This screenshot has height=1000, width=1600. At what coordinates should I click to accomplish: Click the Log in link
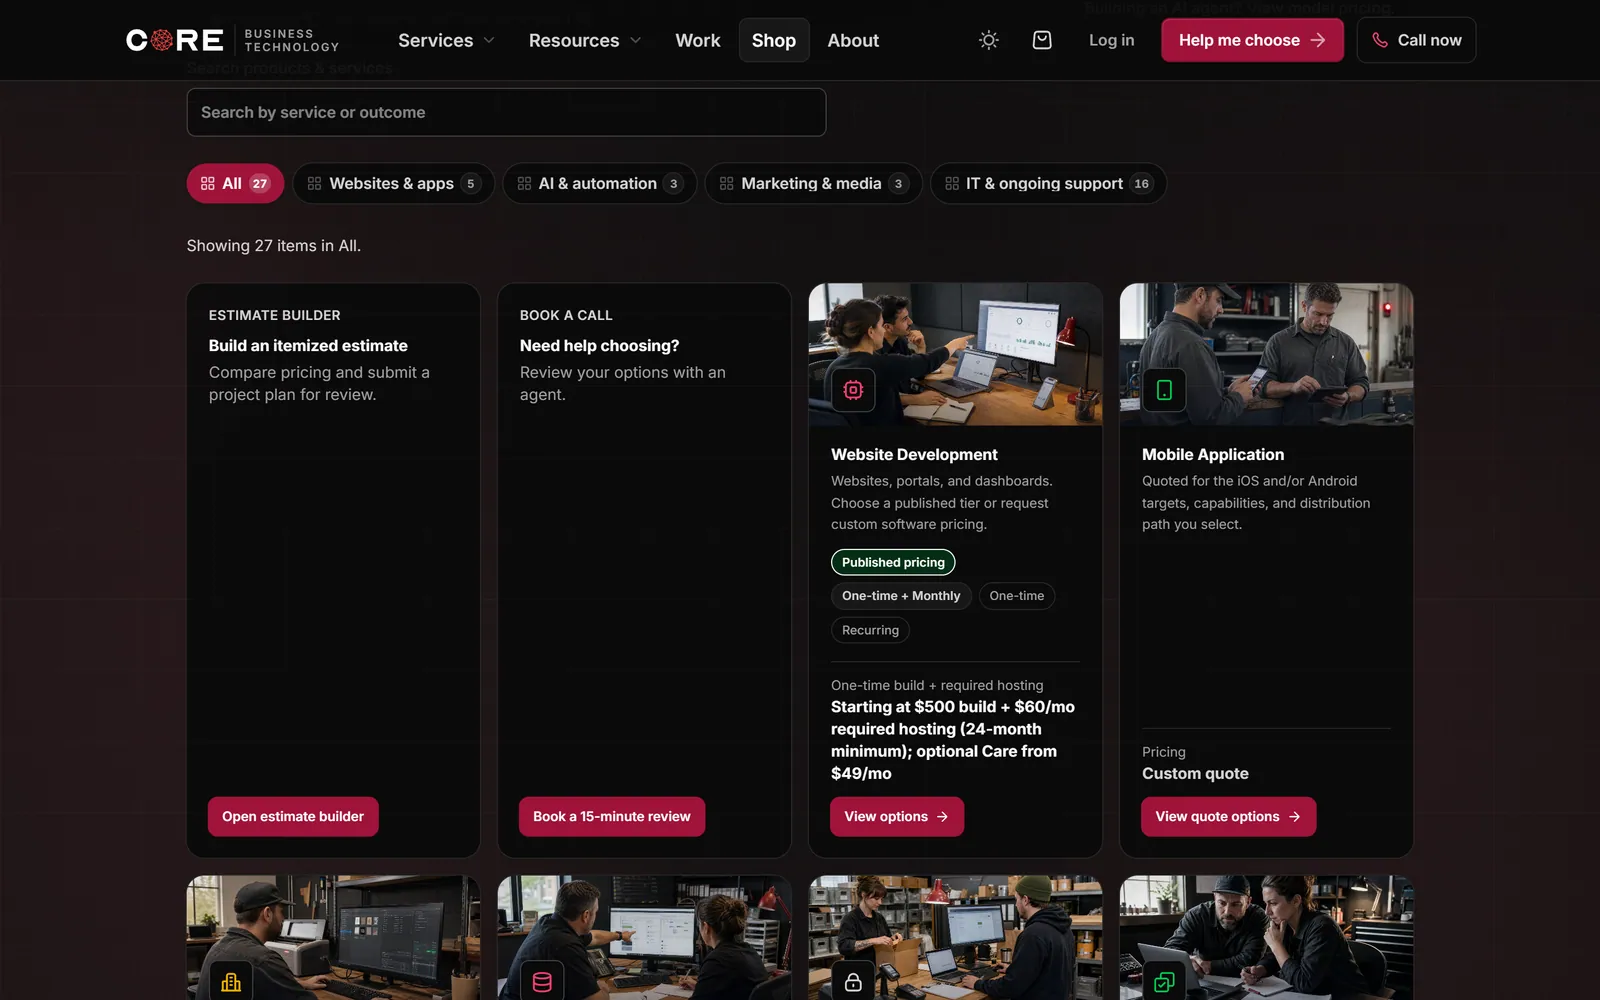[x=1111, y=40]
